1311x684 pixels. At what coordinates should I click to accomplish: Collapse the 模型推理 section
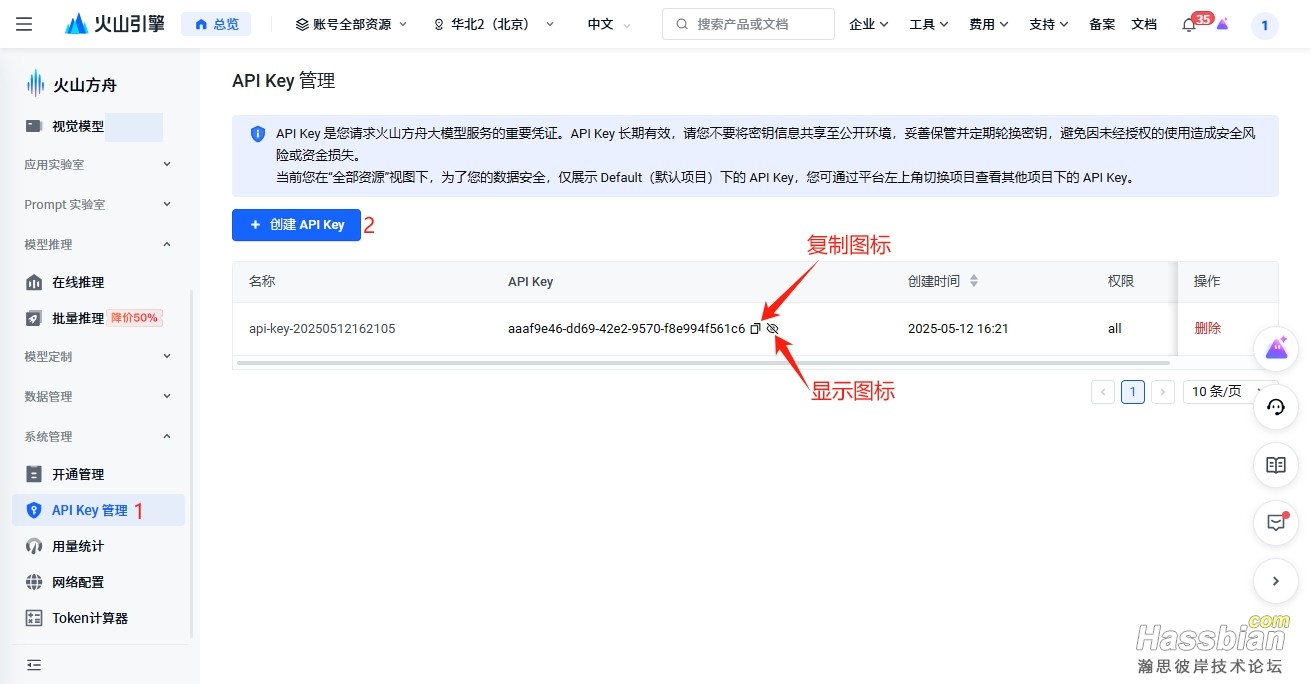coord(98,244)
